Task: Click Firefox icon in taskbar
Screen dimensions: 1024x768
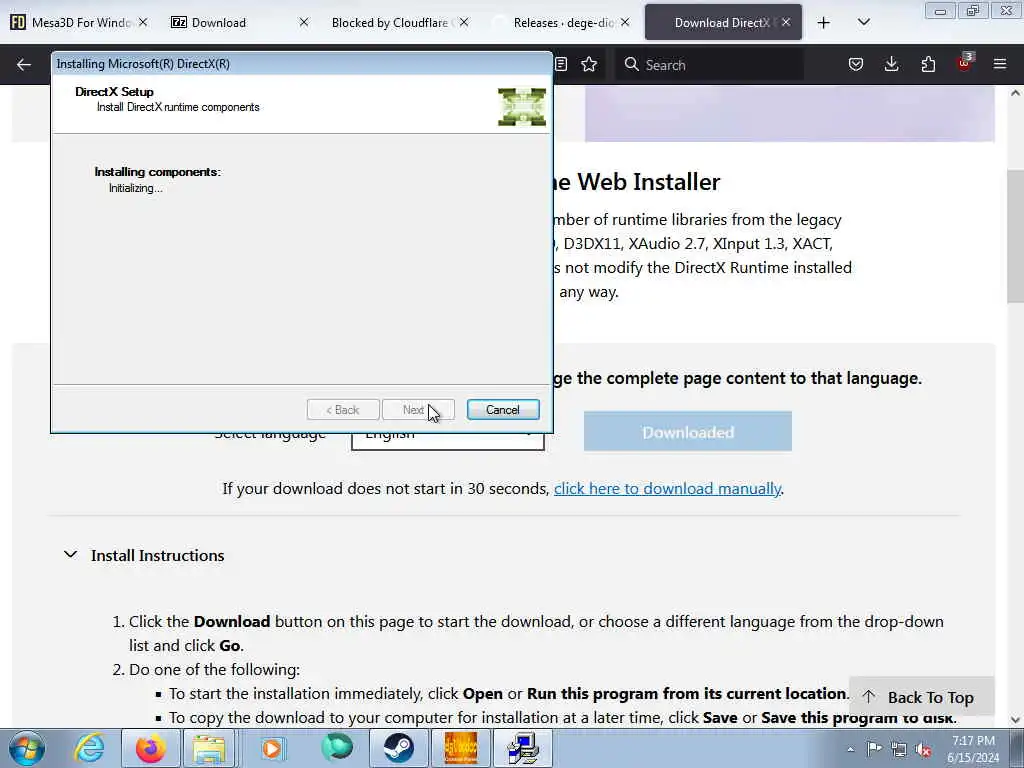Action: 151,748
